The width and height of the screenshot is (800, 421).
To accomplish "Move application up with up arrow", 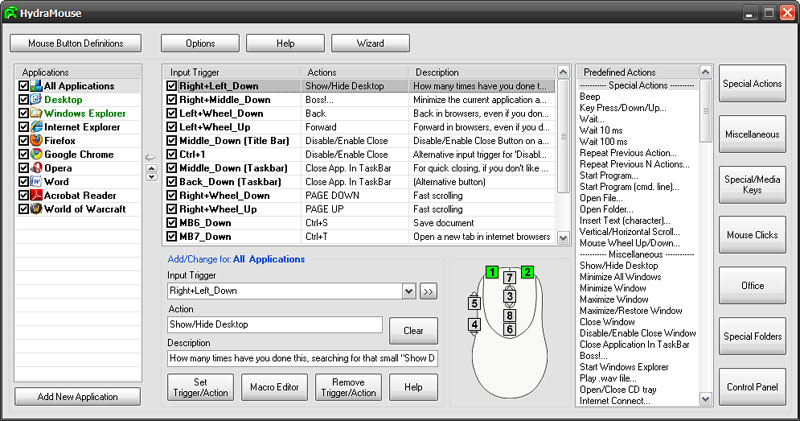I will (152, 168).
